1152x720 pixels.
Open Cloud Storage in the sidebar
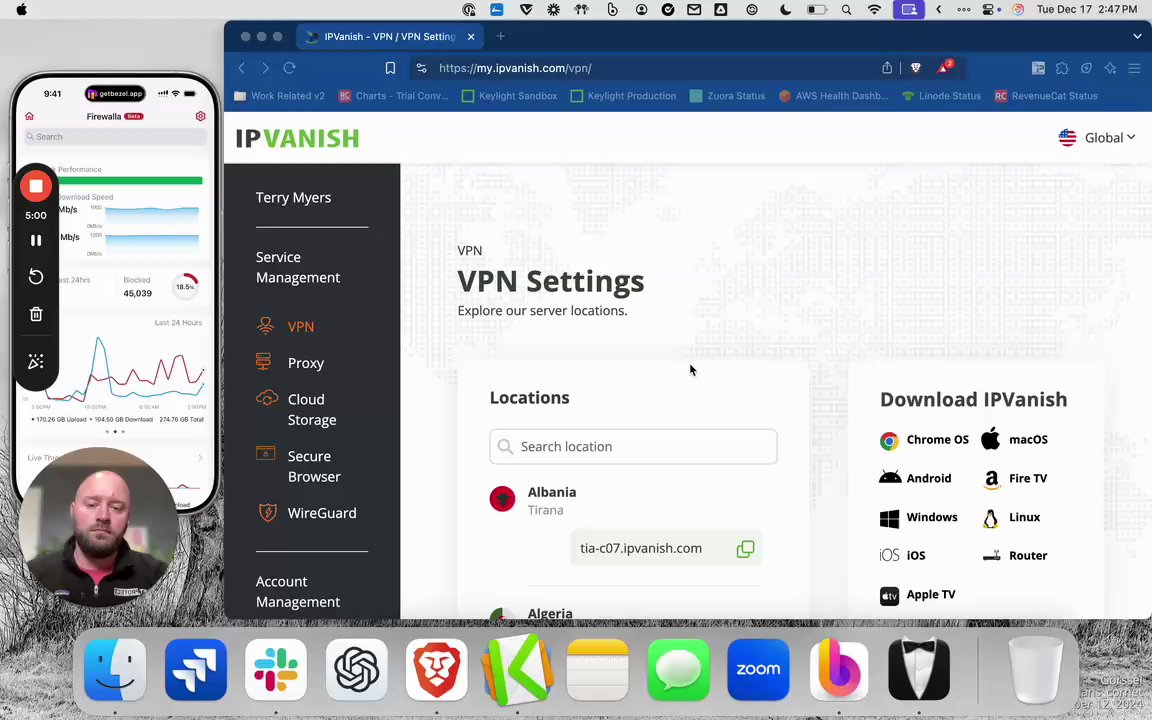point(312,409)
